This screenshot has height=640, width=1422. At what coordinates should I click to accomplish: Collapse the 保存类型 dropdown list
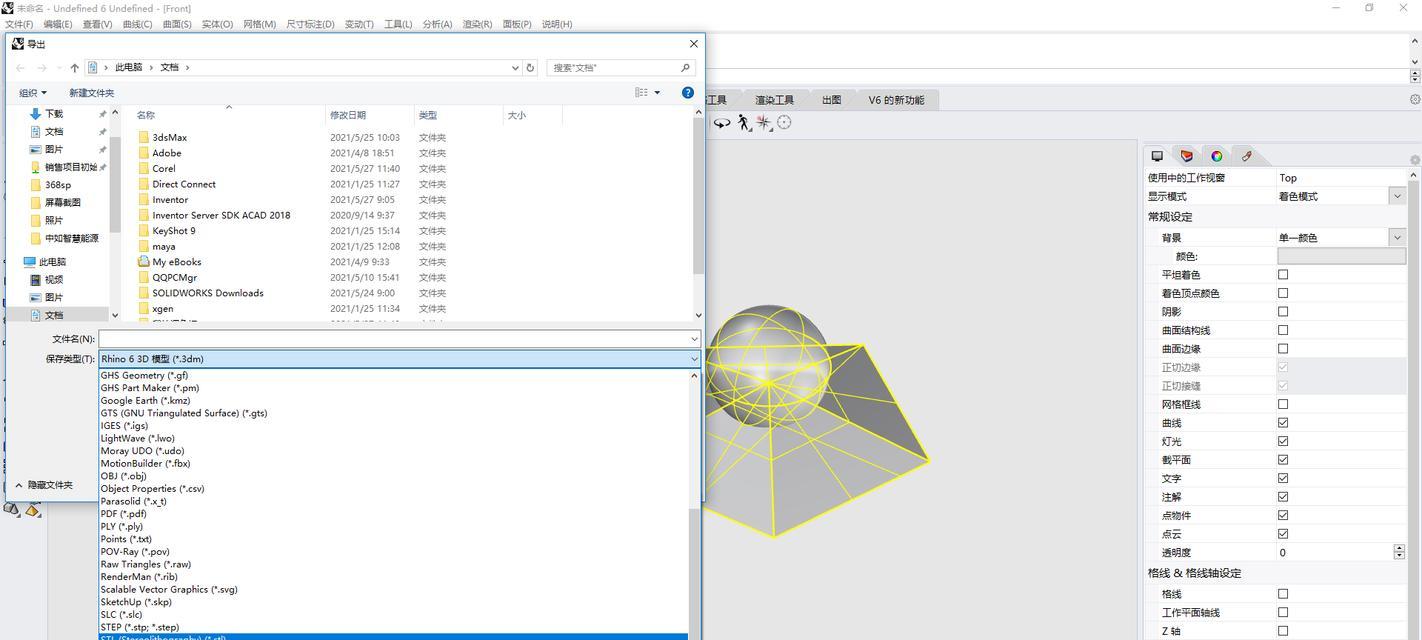[694, 359]
